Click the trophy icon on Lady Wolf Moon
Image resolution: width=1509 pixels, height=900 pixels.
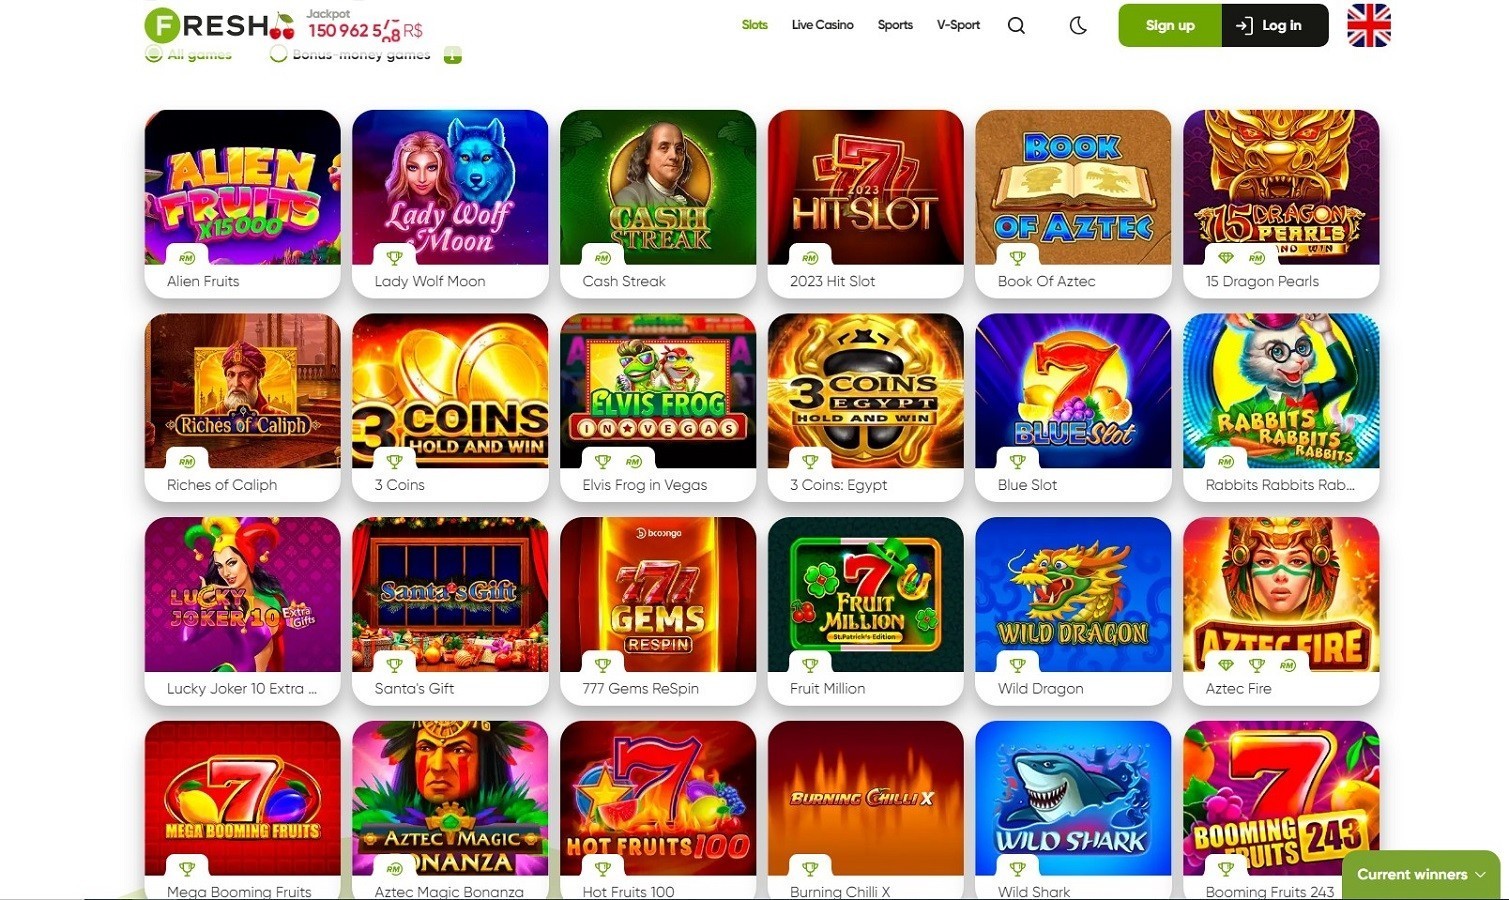395,258
